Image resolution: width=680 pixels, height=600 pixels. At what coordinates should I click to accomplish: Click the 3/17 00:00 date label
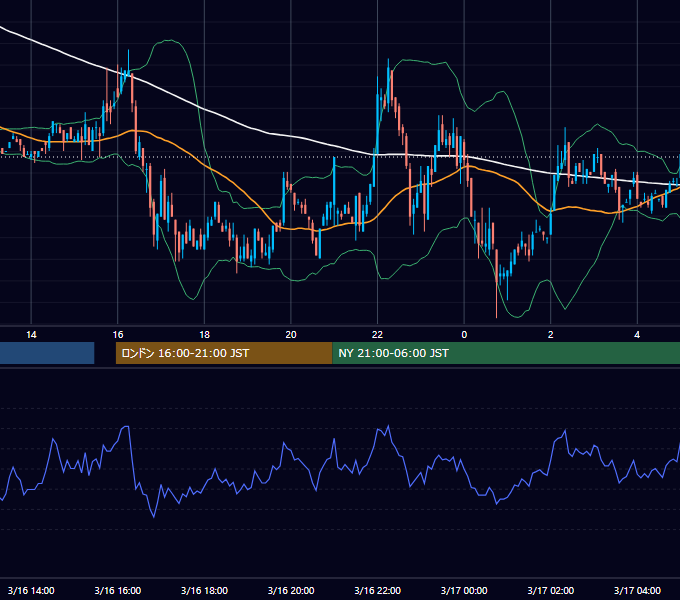[x=464, y=590]
